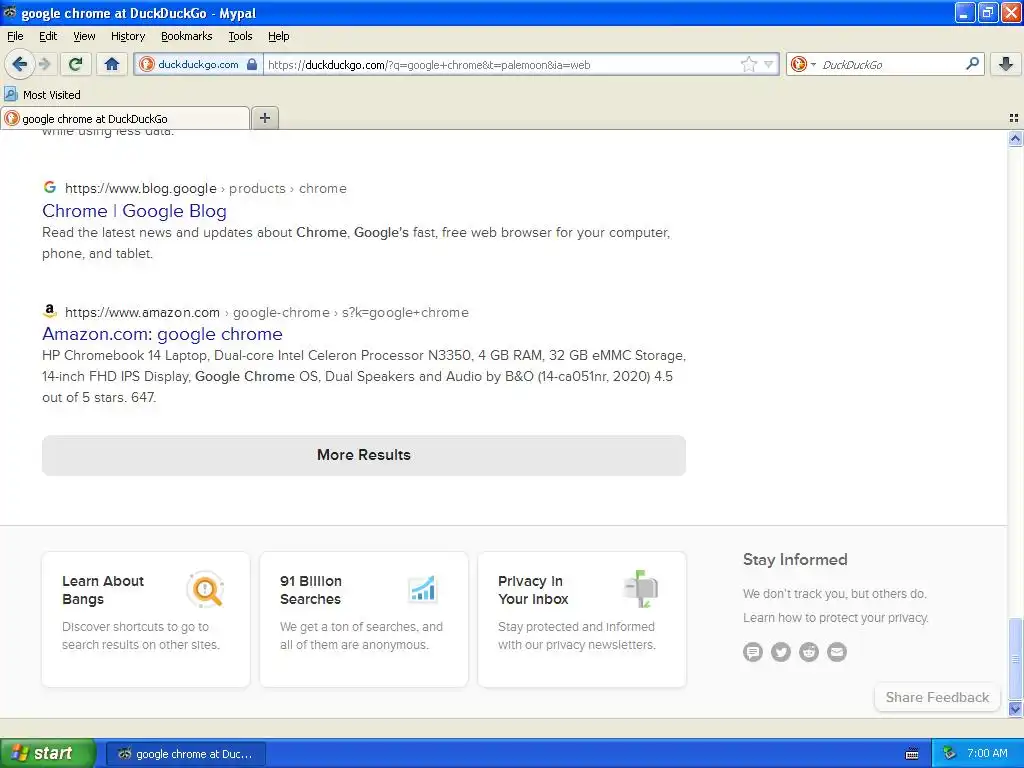The height and width of the screenshot is (768, 1024).
Task: Open the Windows start menu
Action: coord(48,753)
